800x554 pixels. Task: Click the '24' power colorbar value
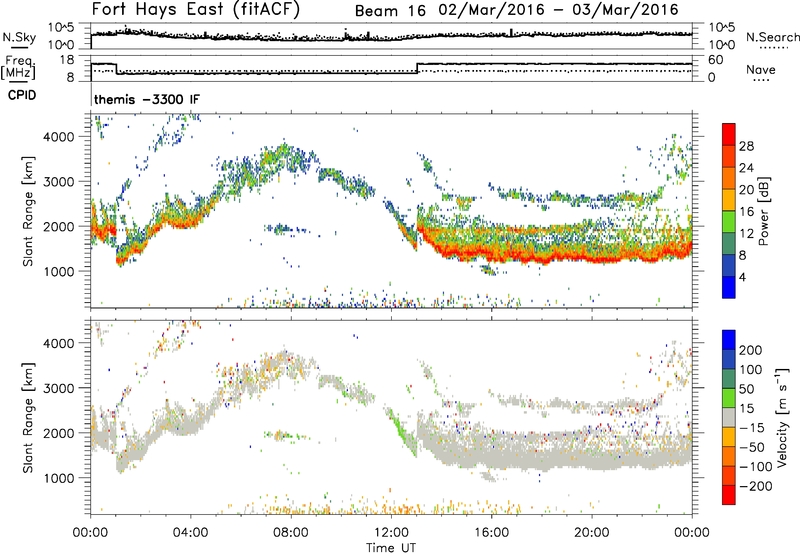[746, 168]
